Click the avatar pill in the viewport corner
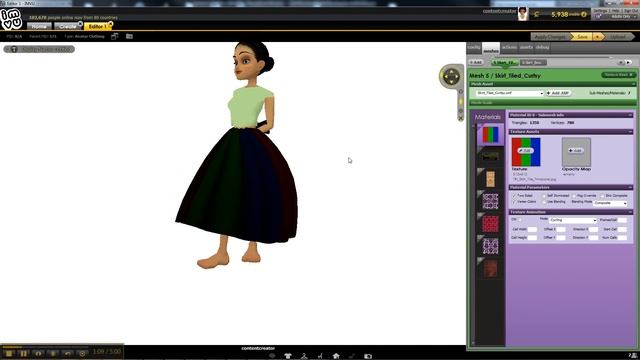 click(x=39, y=49)
